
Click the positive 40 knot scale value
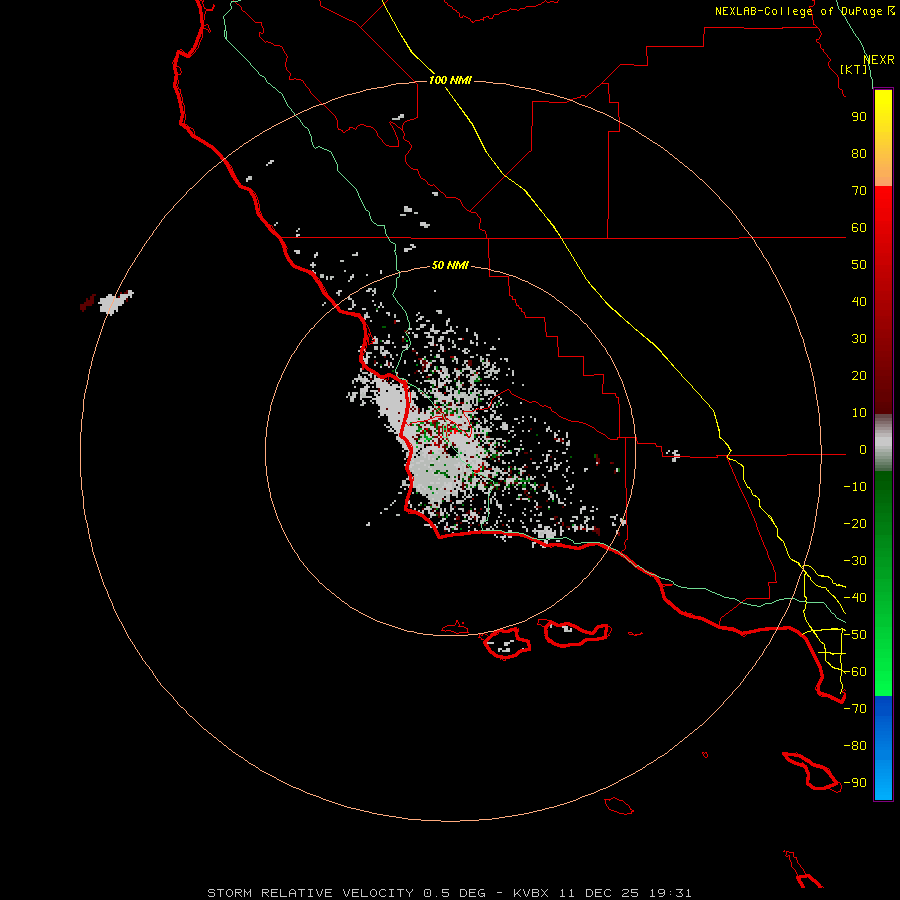[x=859, y=302]
